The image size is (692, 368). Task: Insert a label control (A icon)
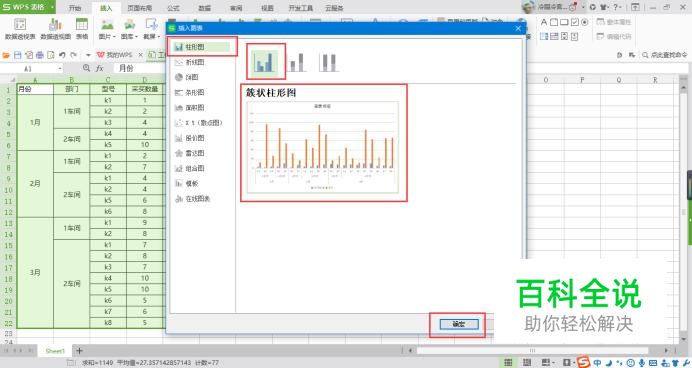coord(544,22)
